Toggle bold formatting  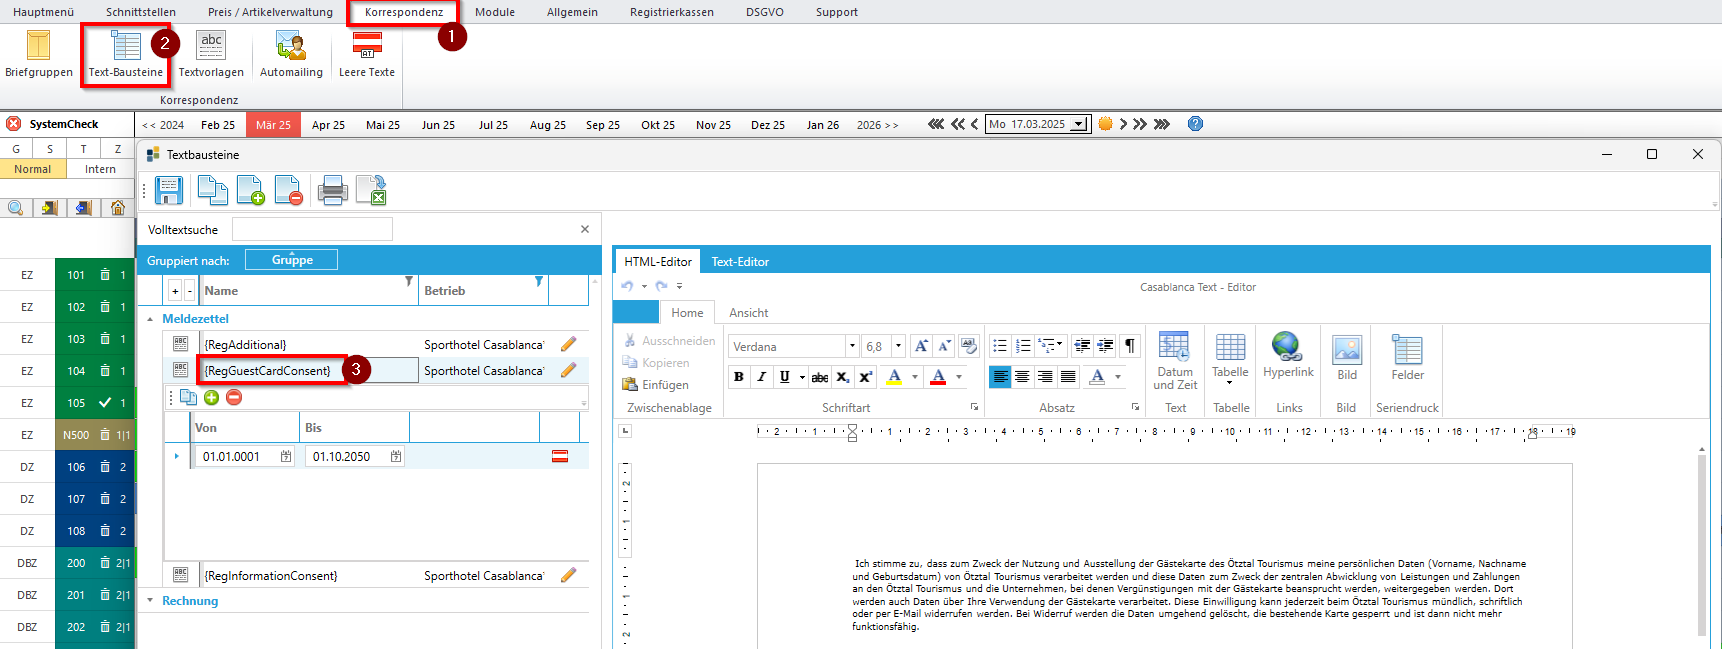[739, 377]
